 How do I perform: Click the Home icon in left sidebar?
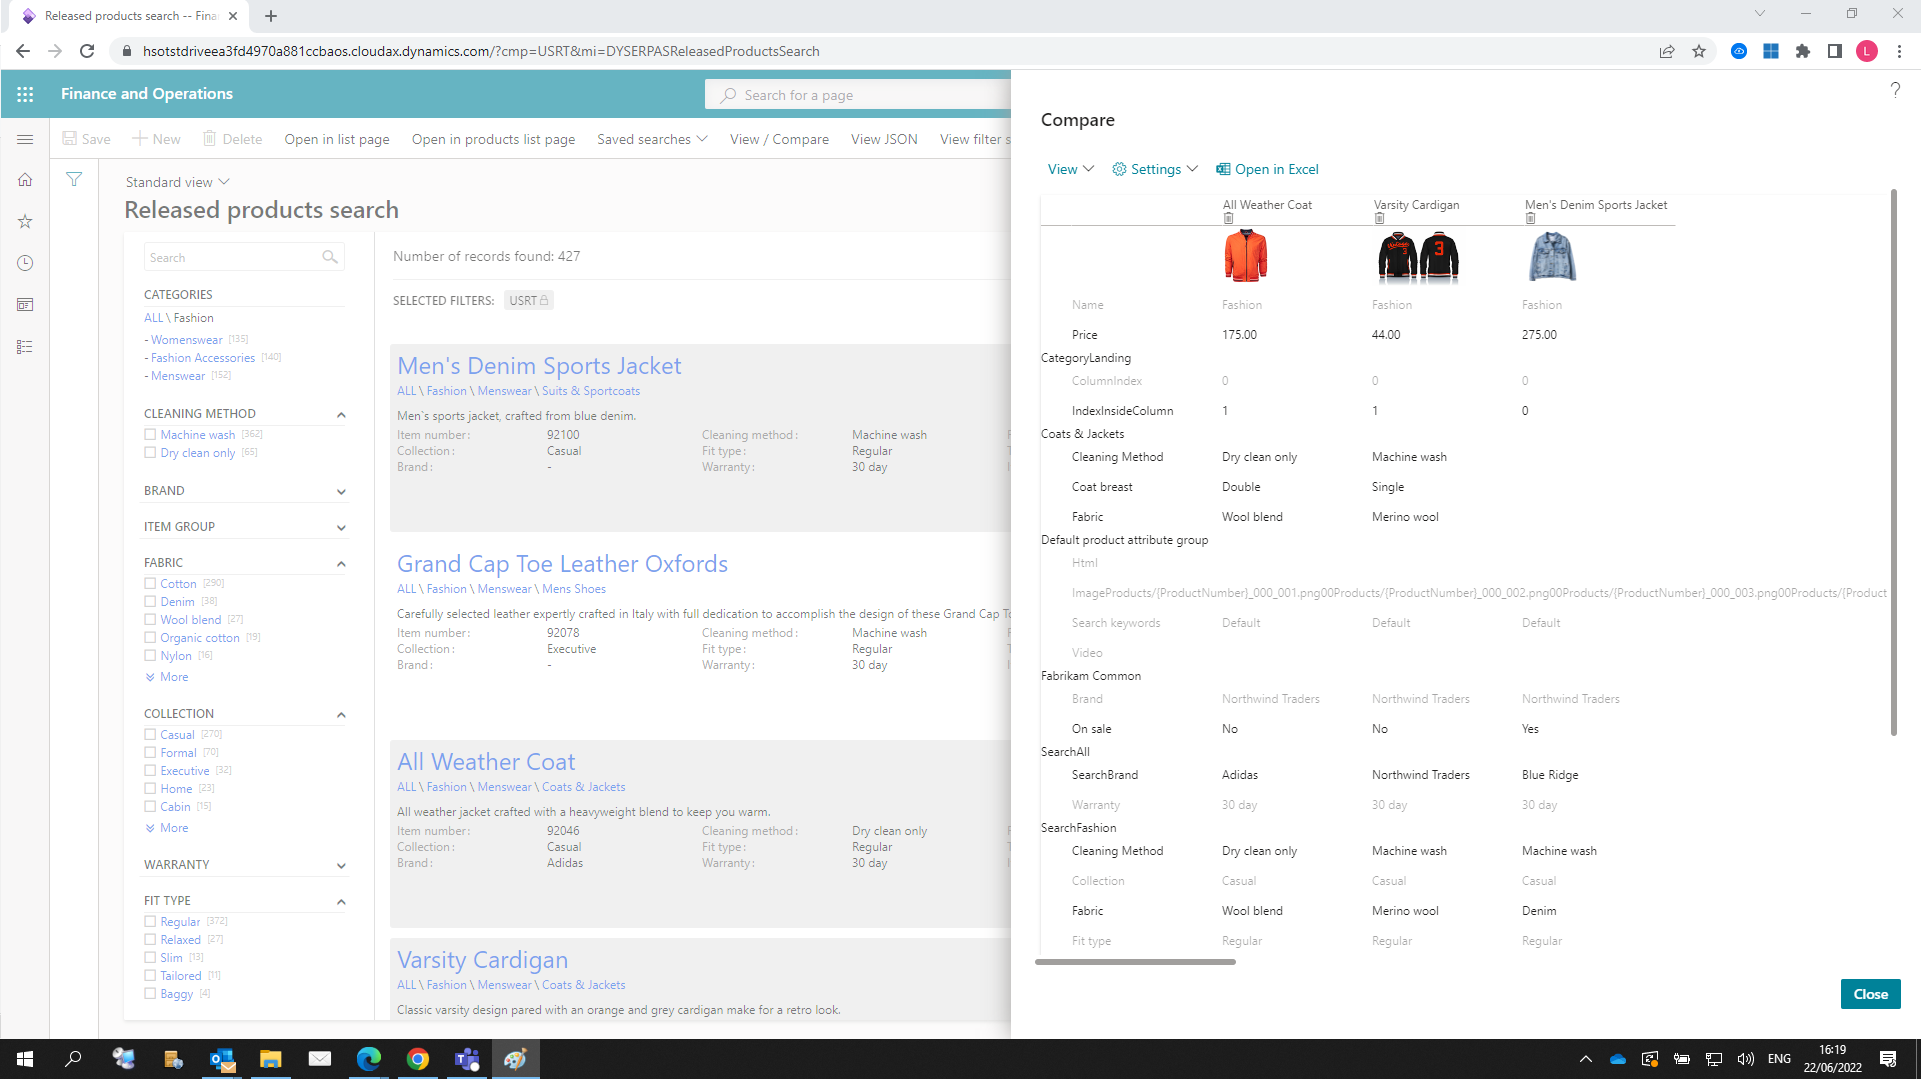click(x=25, y=180)
